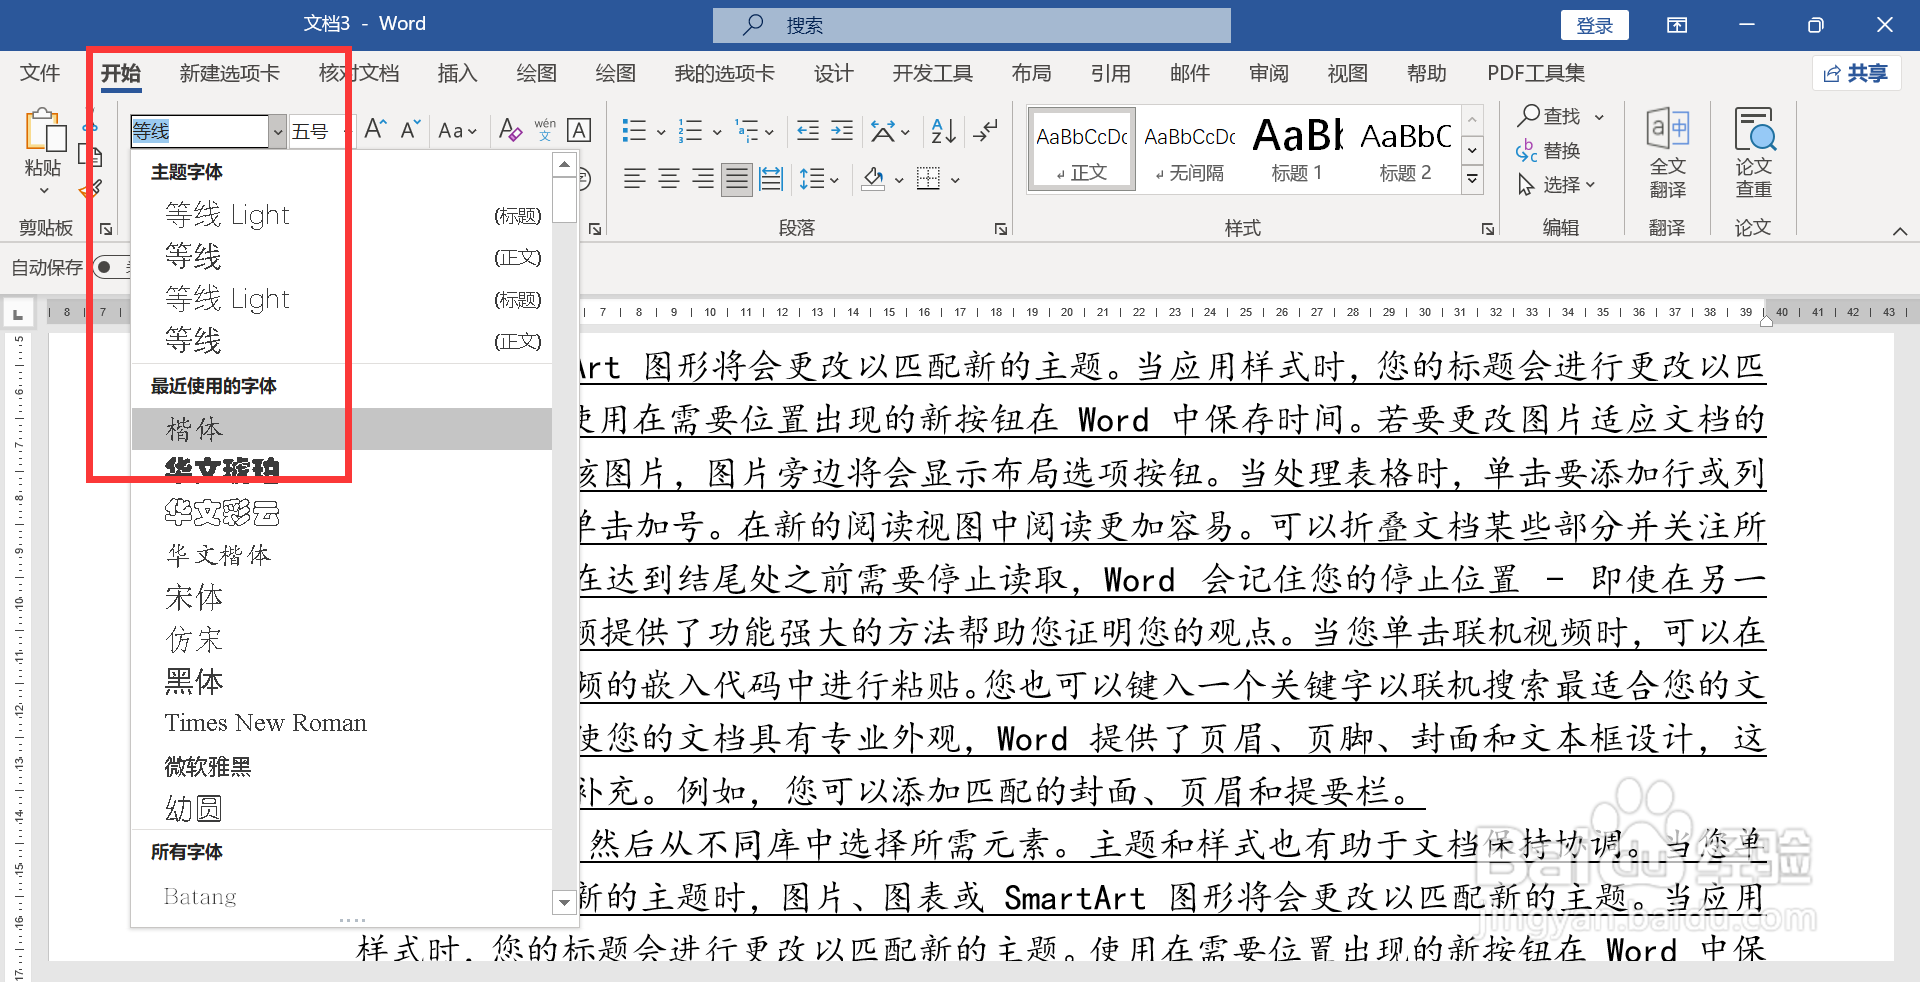Click the Align Left icon
Viewport: 1920px width, 982px height.
click(x=634, y=179)
